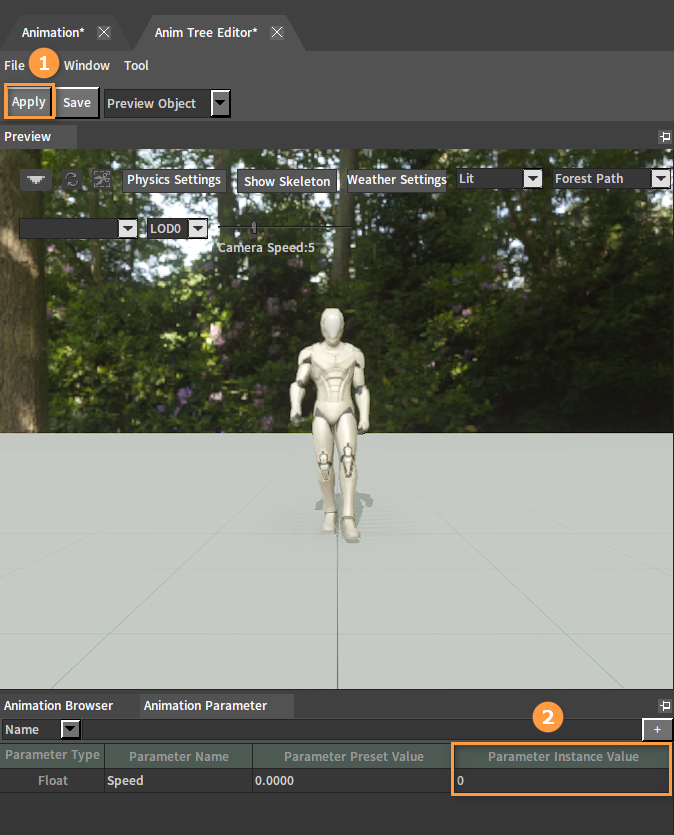Open the File menu
The image size is (674, 835).
(x=14, y=66)
